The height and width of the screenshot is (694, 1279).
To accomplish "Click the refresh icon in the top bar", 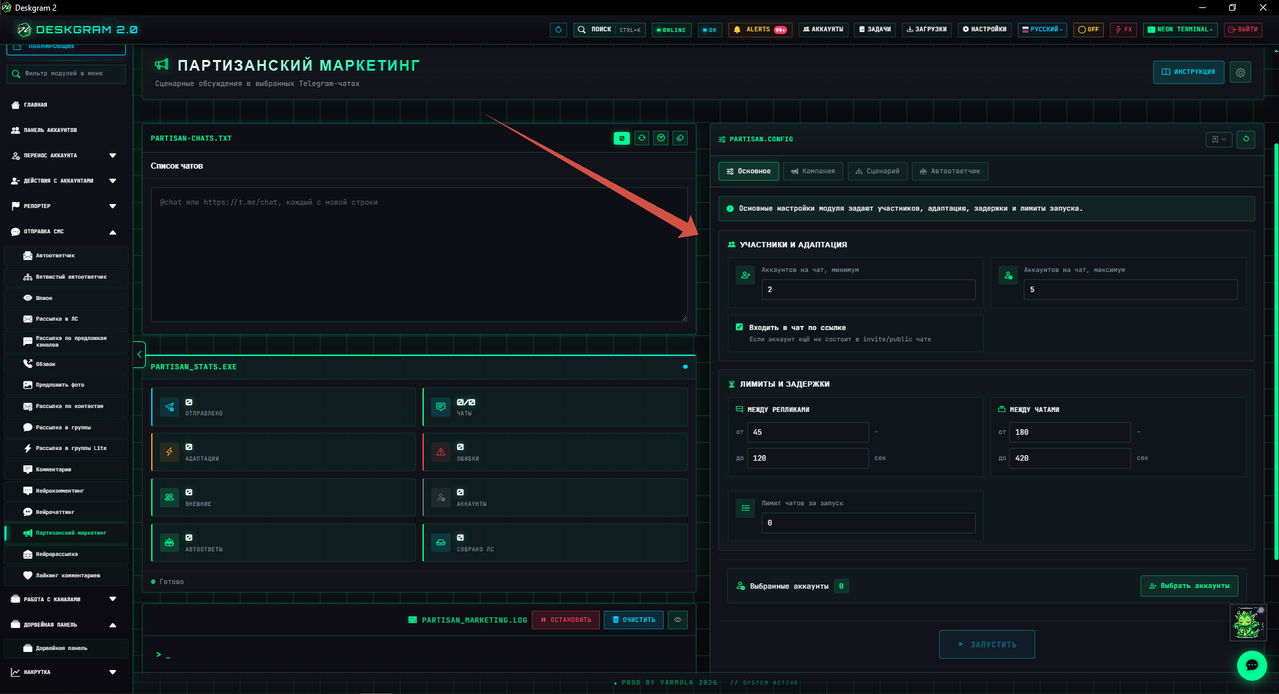I will (x=558, y=30).
